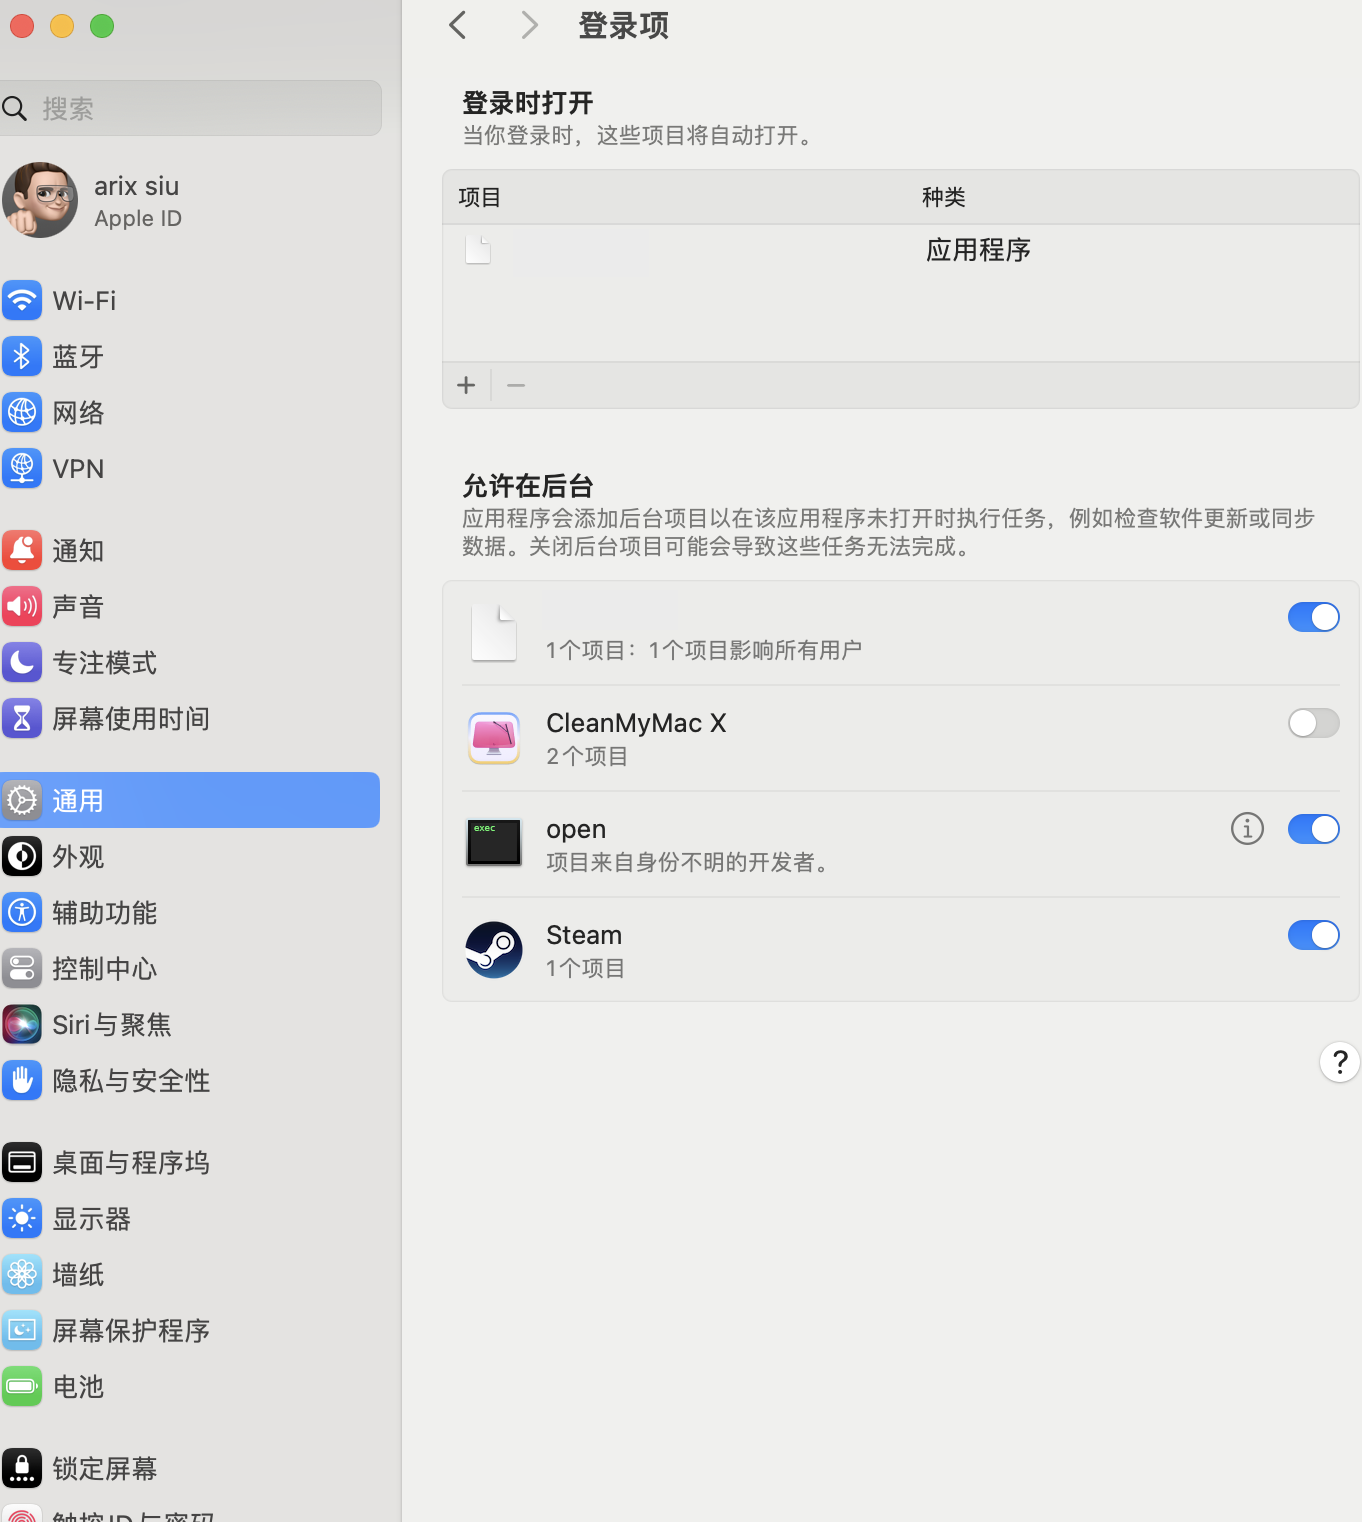
Task: Click the 屏幕使用时间 hourglass icon
Action: click(x=22, y=718)
